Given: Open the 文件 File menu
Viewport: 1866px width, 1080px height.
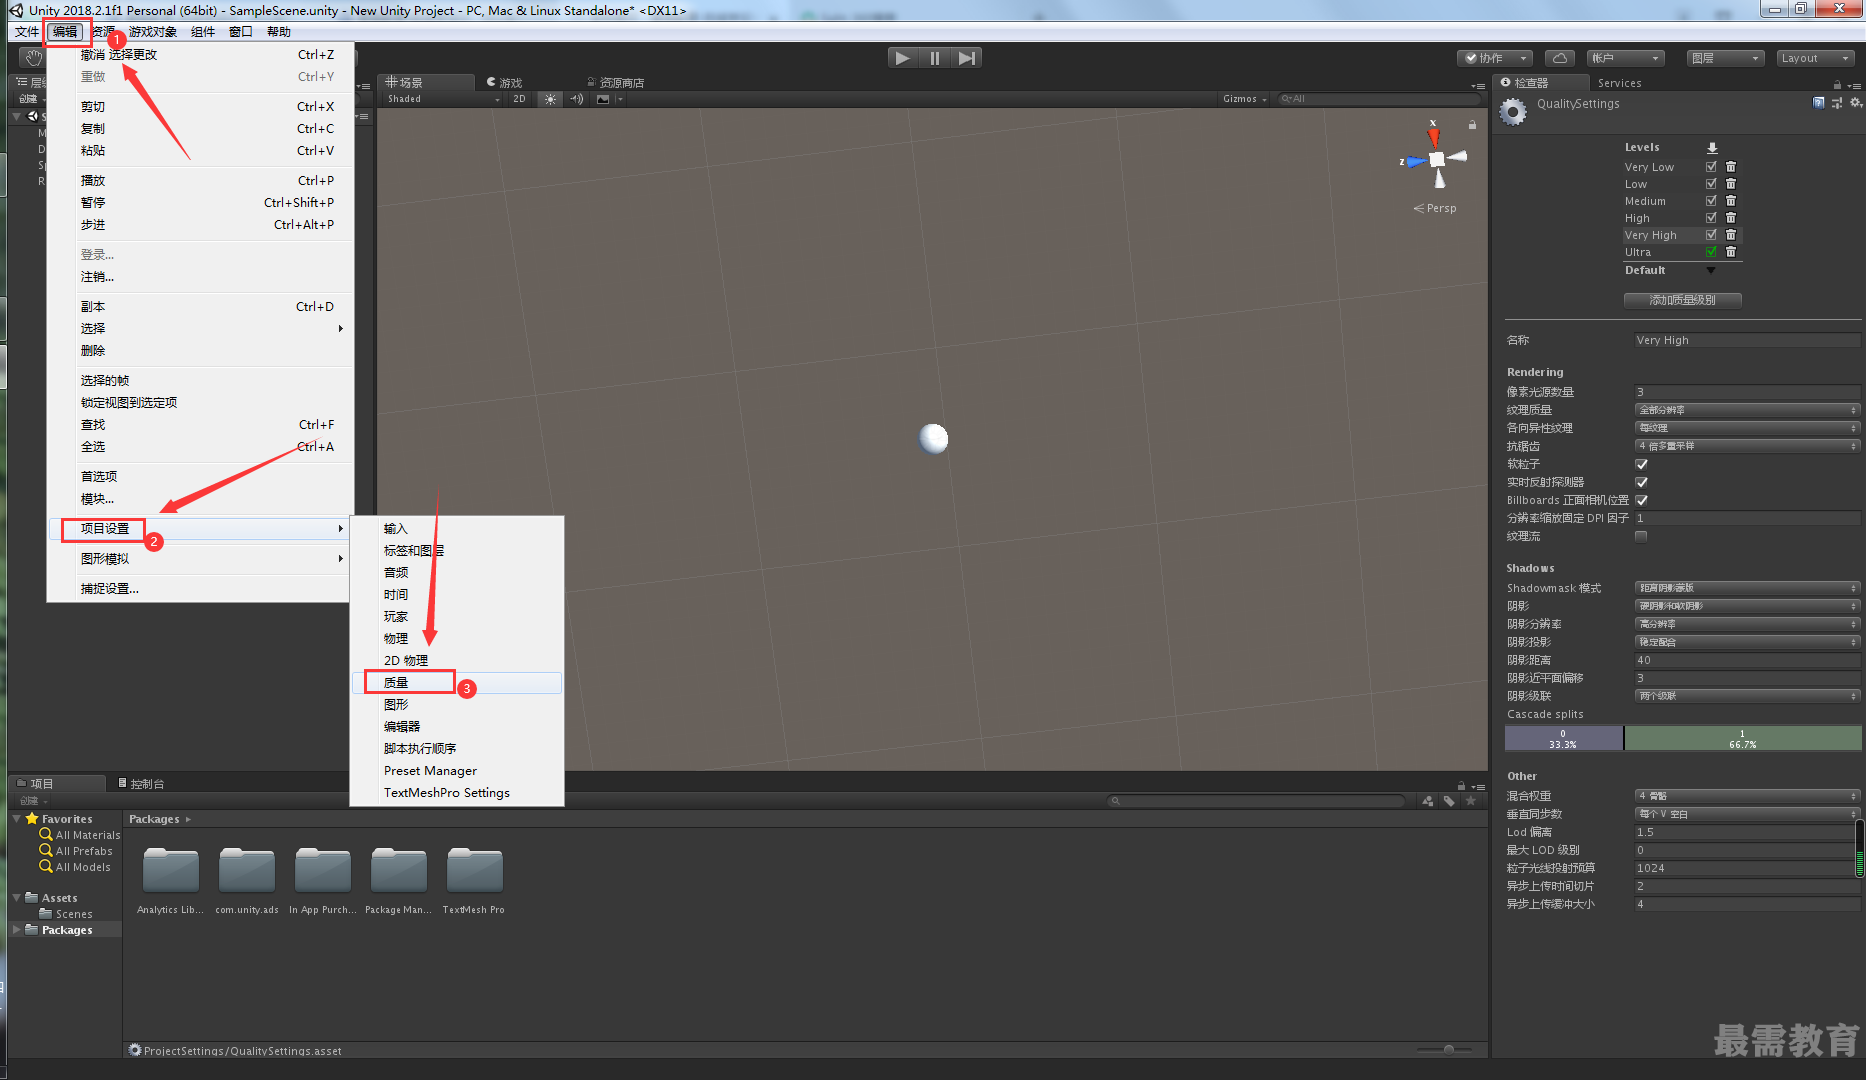Looking at the screenshot, I should [x=26, y=32].
